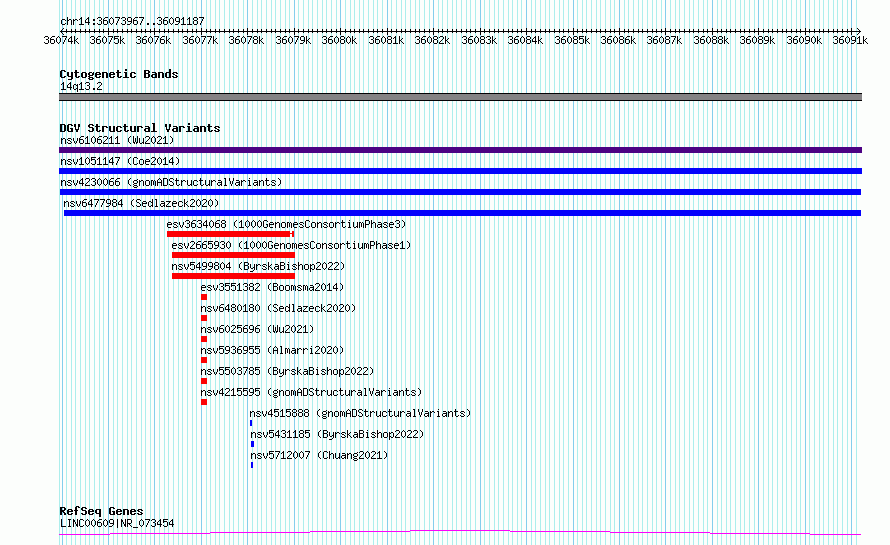Open the nsv5936955 (Almarri2020) label
Screen dimensions: 890x545
(x=272, y=350)
